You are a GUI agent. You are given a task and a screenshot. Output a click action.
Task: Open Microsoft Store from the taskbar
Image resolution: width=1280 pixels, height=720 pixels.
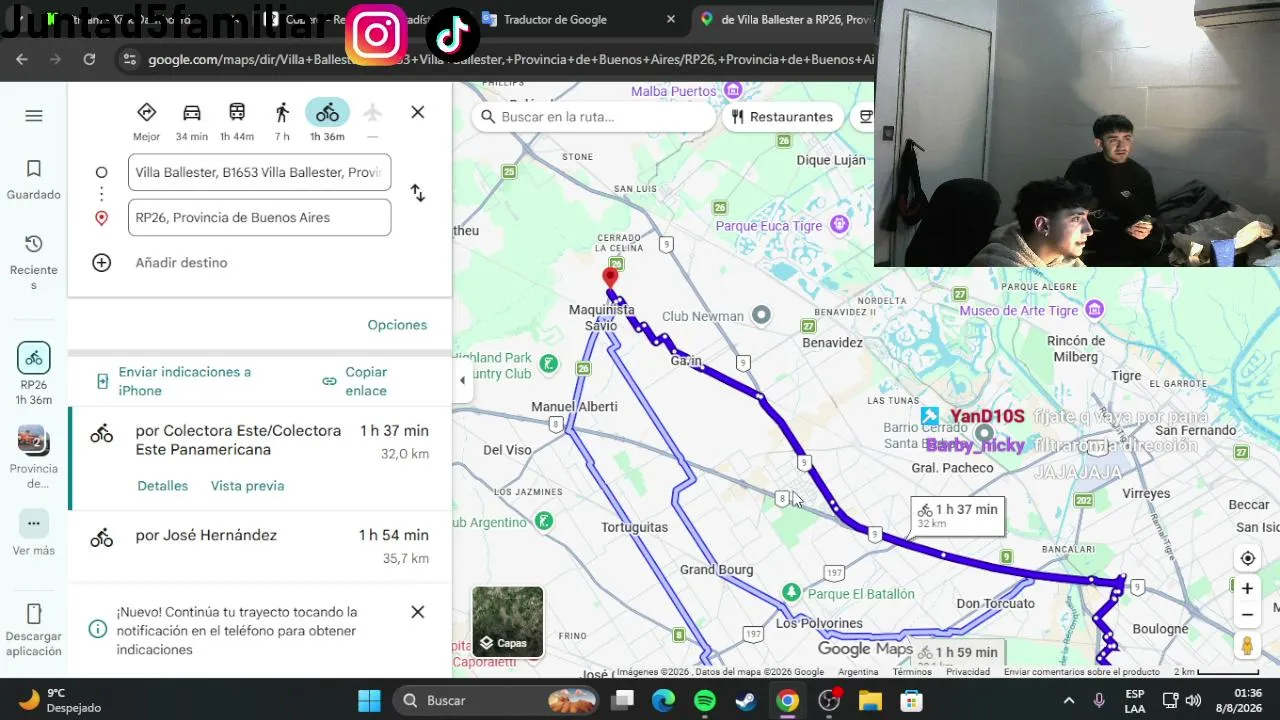(911, 700)
